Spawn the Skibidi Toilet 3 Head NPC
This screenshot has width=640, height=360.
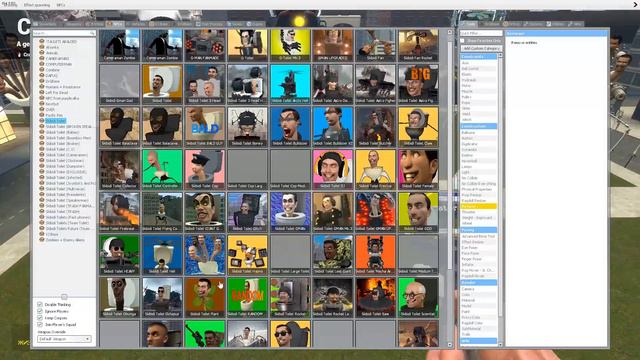point(205,84)
